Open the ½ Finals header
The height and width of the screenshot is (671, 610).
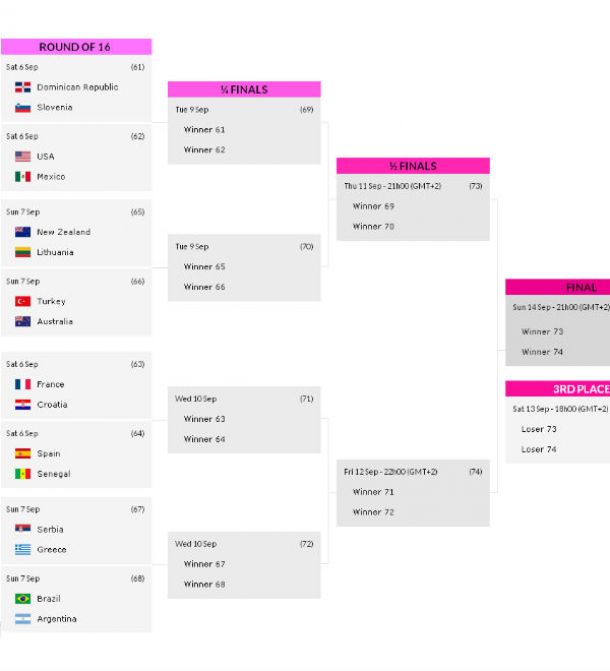tap(413, 166)
